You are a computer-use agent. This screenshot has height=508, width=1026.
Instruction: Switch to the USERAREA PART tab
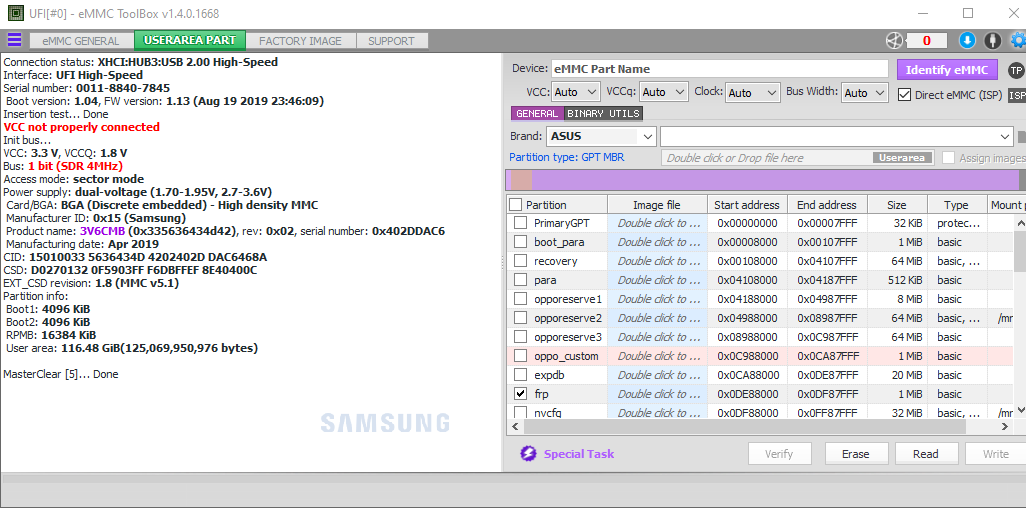click(x=190, y=41)
